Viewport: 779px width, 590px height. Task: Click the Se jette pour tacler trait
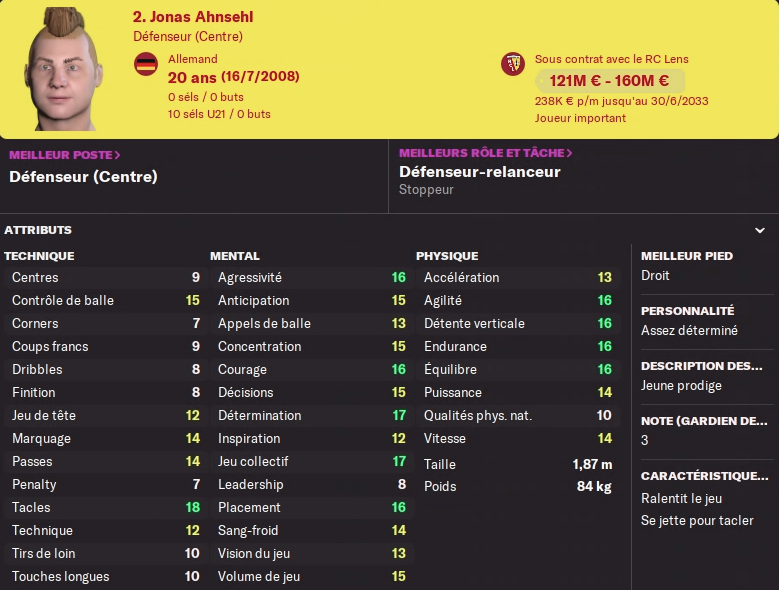[697, 520]
